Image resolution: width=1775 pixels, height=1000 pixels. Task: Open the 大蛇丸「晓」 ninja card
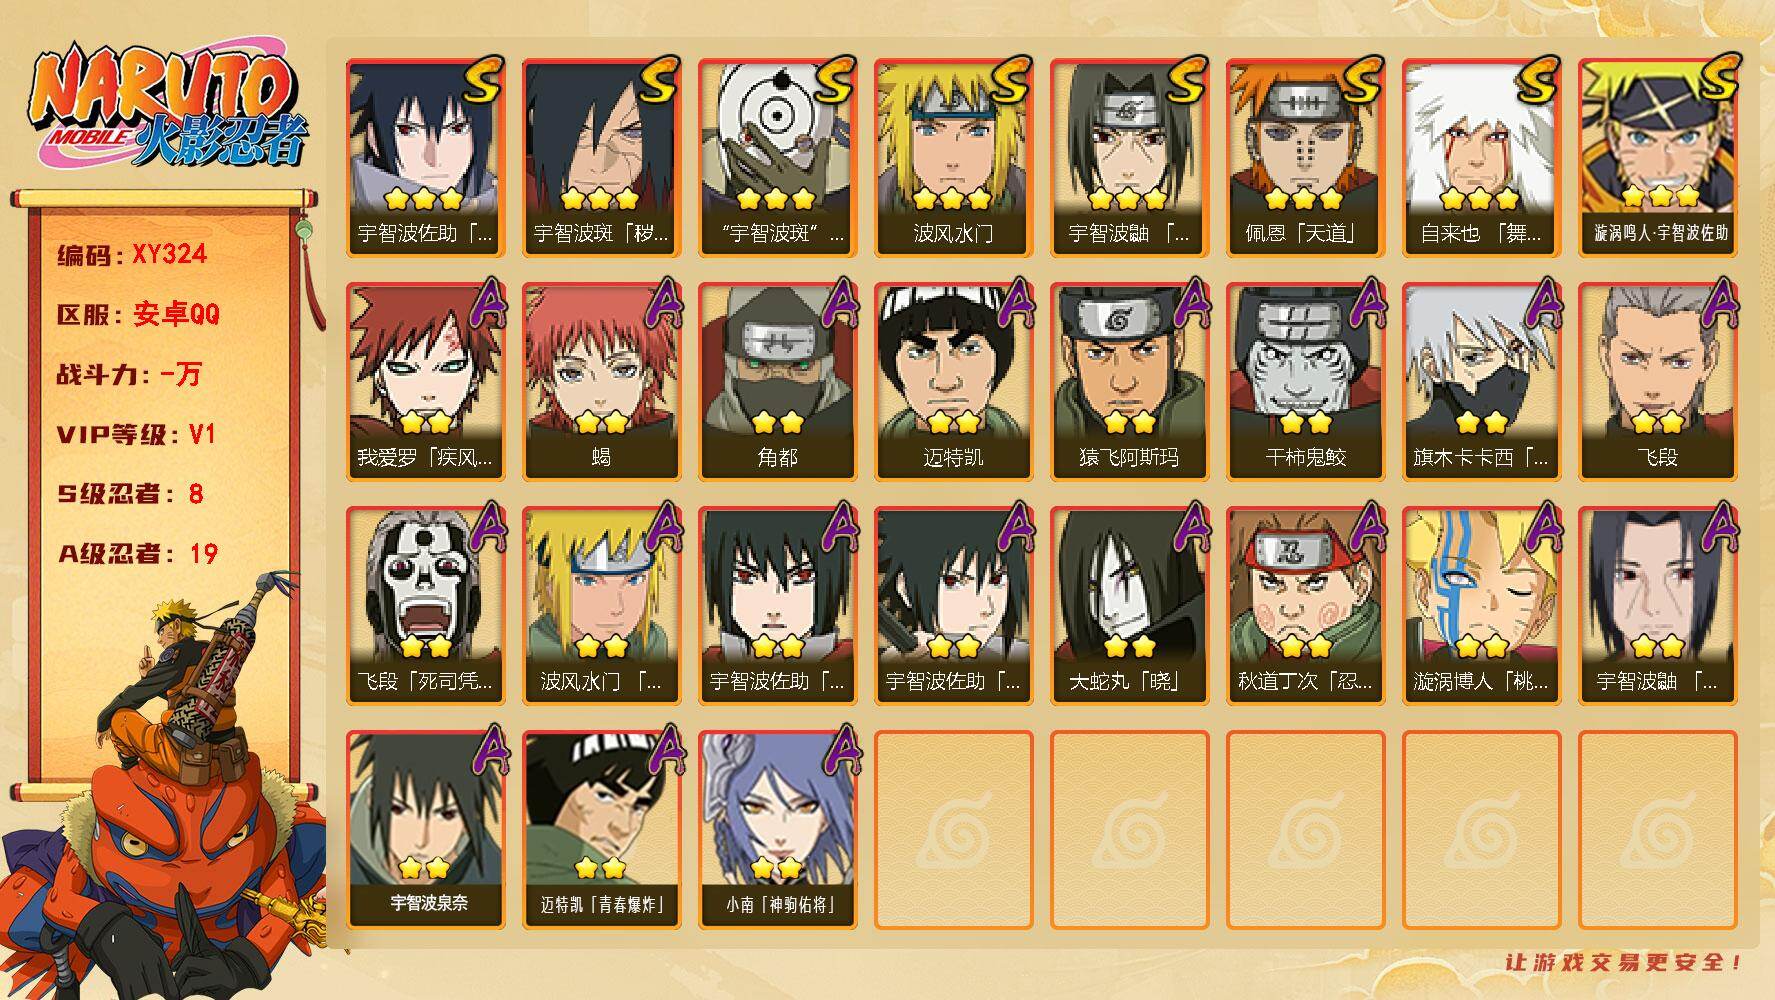pyautogui.click(x=1129, y=606)
